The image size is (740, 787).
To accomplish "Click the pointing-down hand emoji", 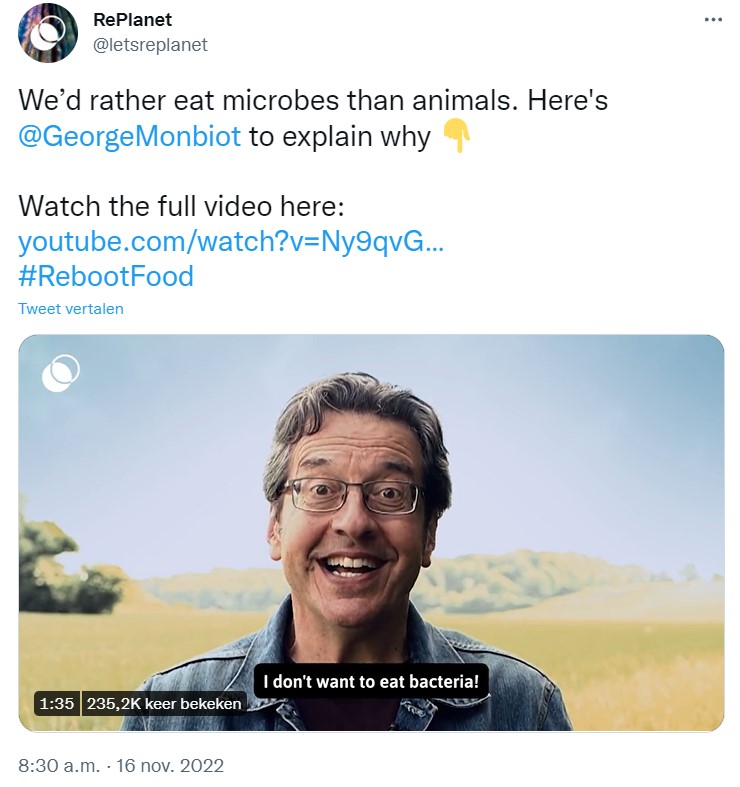I will (x=455, y=135).
